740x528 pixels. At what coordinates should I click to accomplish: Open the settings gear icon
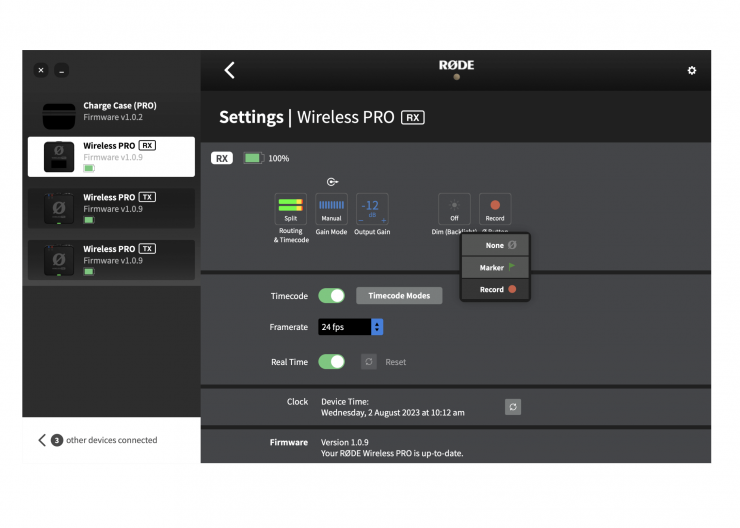coord(691,71)
